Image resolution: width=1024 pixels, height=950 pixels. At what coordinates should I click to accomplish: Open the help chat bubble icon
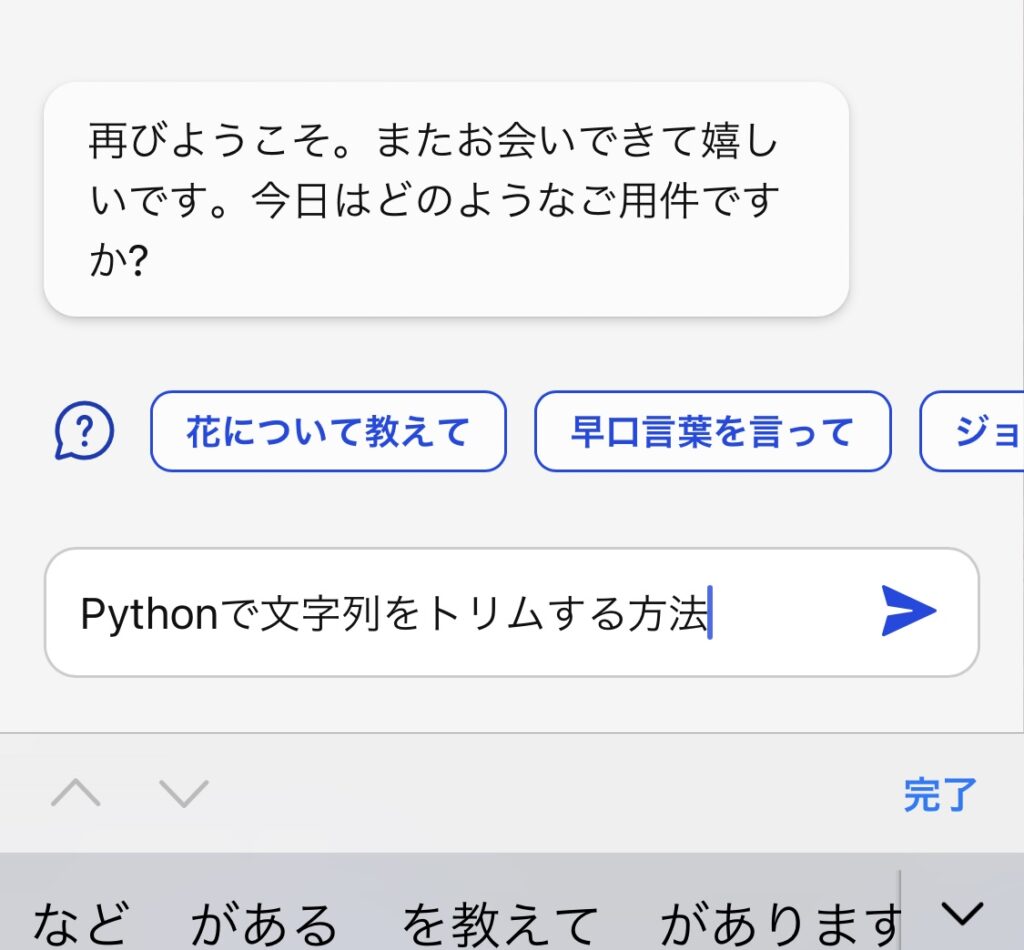[84, 431]
